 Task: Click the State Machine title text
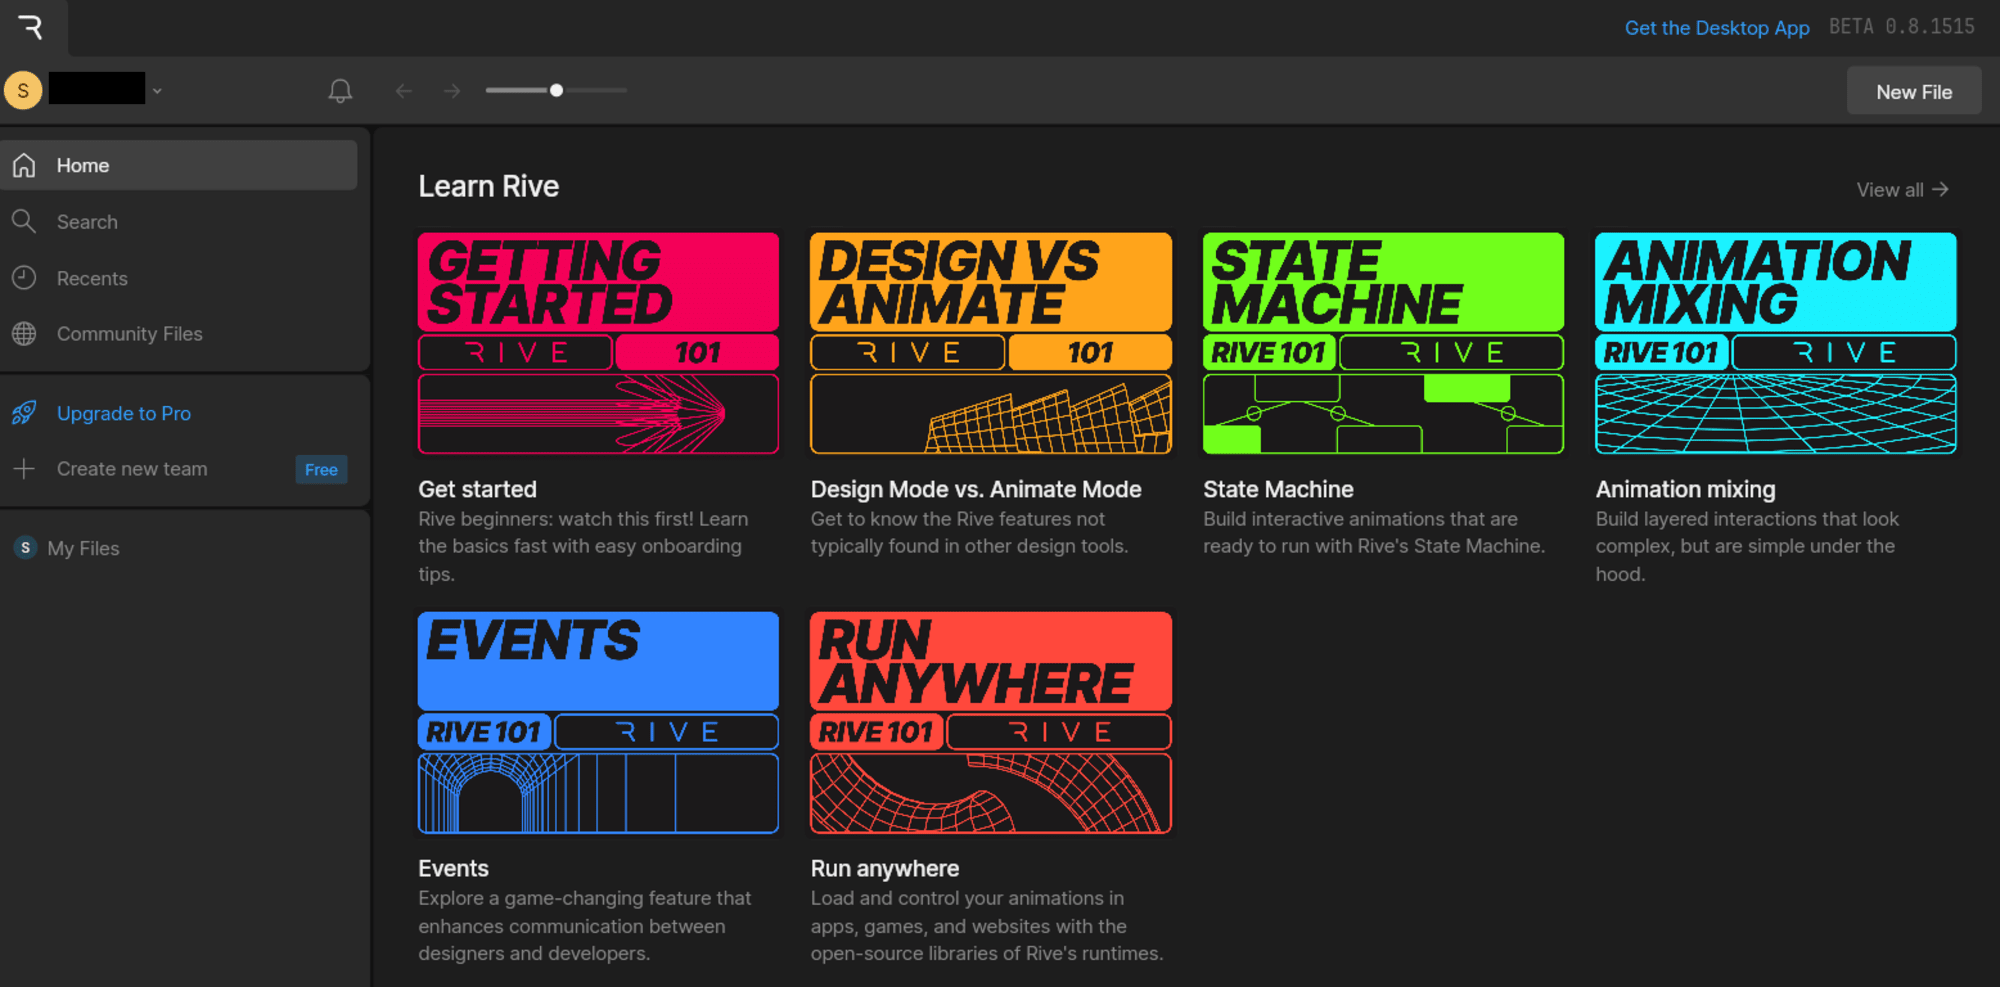[1278, 489]
